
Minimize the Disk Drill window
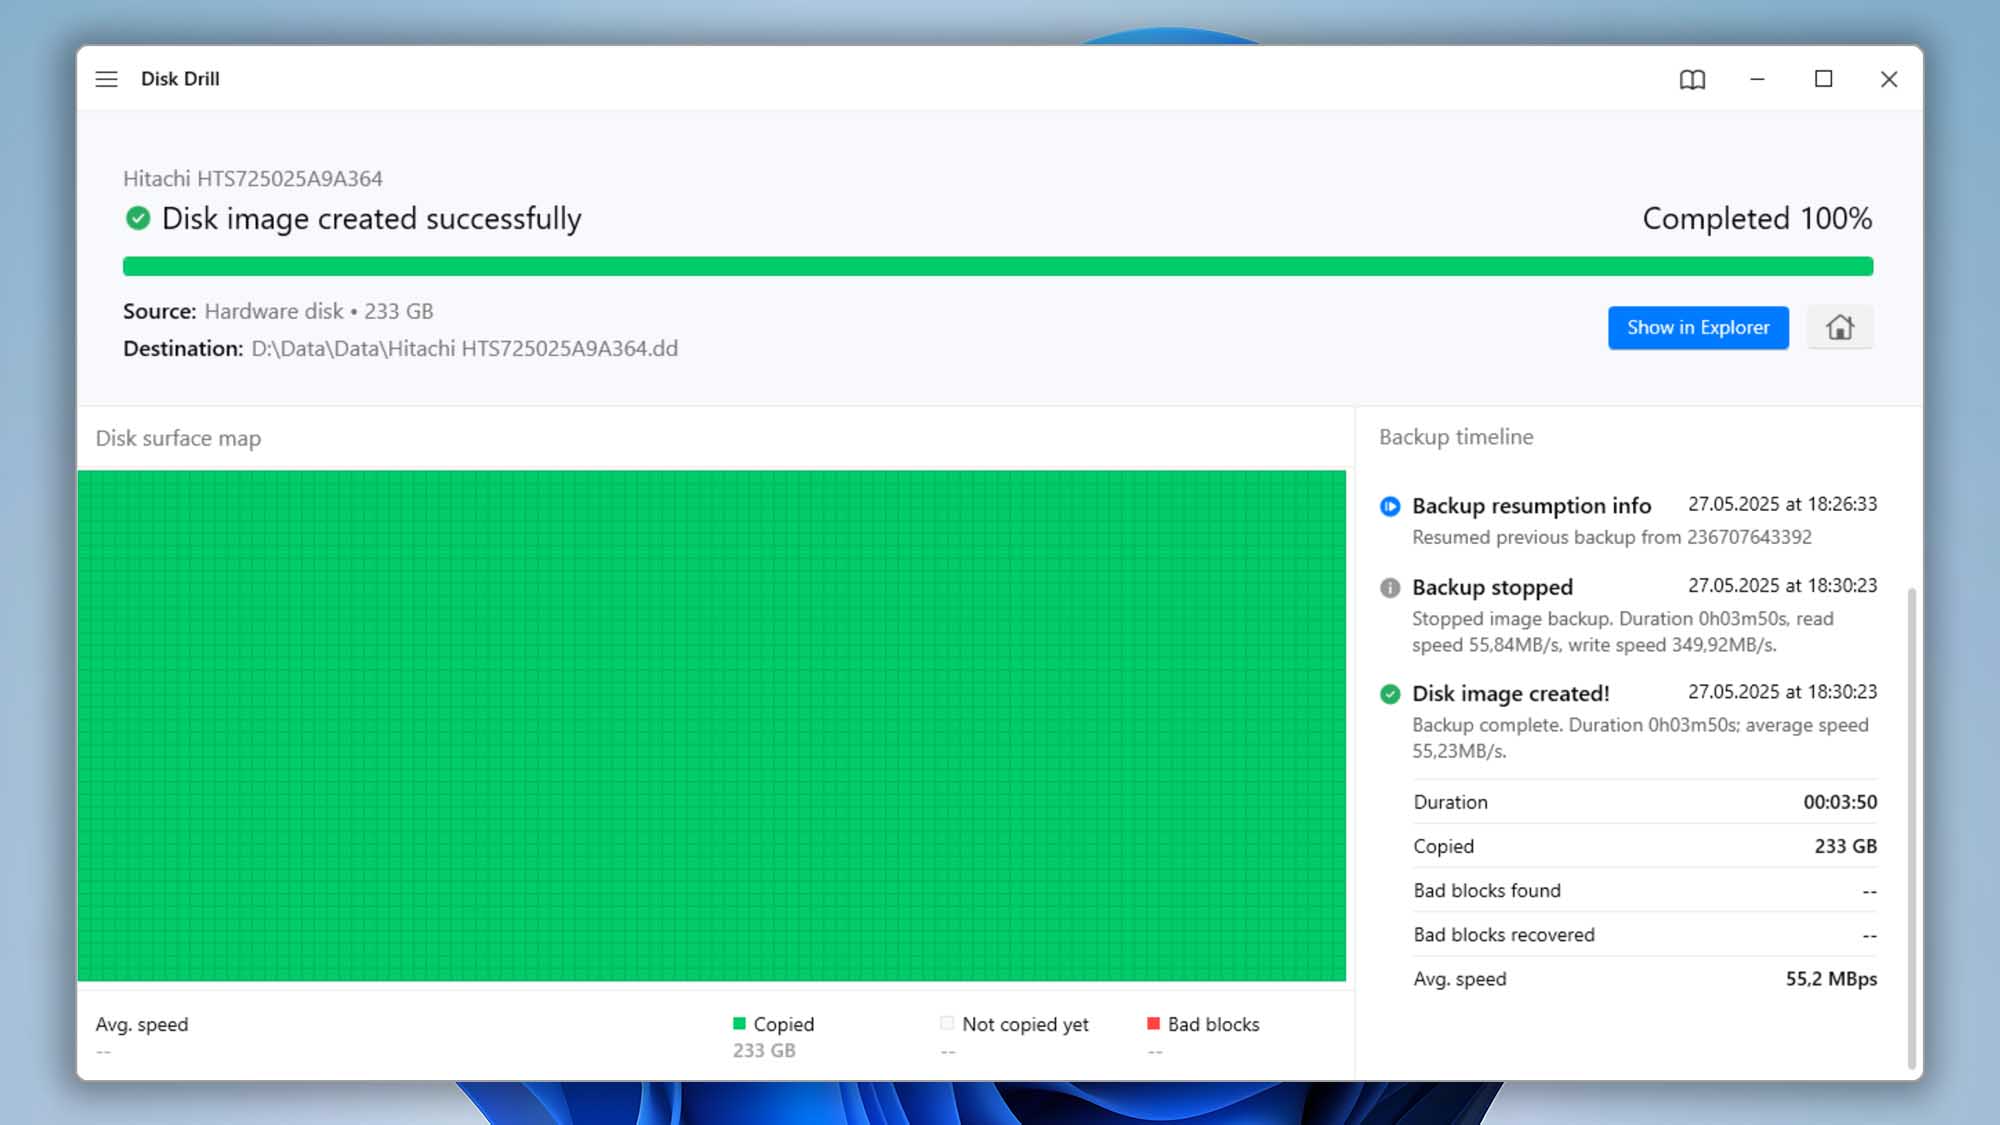[1757, 79]
